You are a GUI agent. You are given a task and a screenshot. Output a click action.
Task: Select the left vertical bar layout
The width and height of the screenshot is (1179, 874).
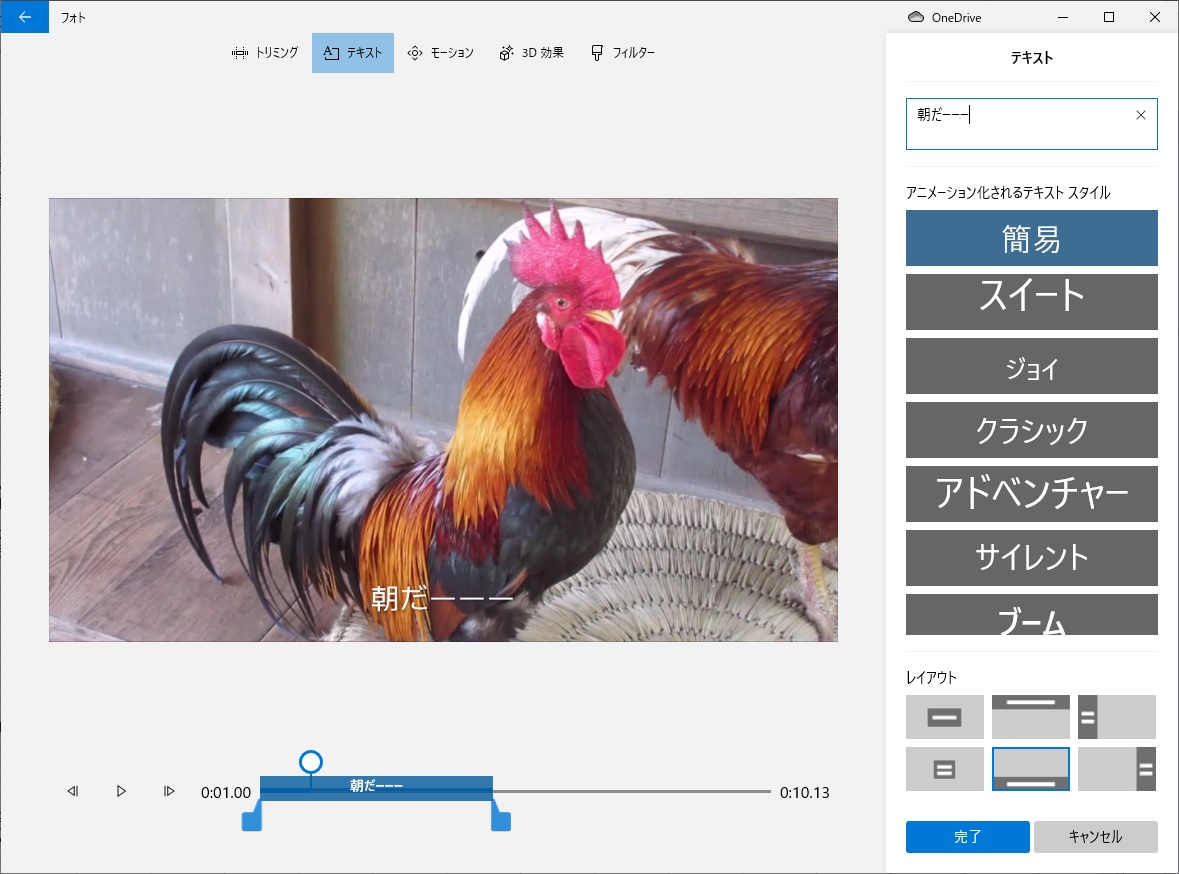[1117, 717]
